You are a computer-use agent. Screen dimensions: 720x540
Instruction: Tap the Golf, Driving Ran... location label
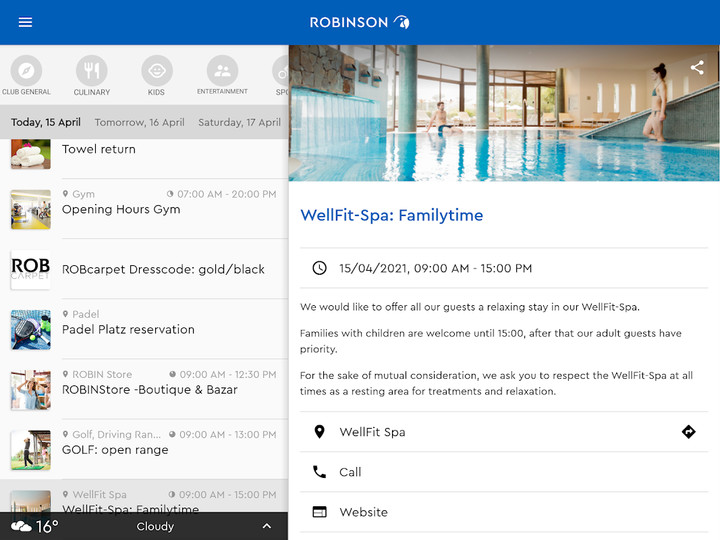click(x=117, y=434)
